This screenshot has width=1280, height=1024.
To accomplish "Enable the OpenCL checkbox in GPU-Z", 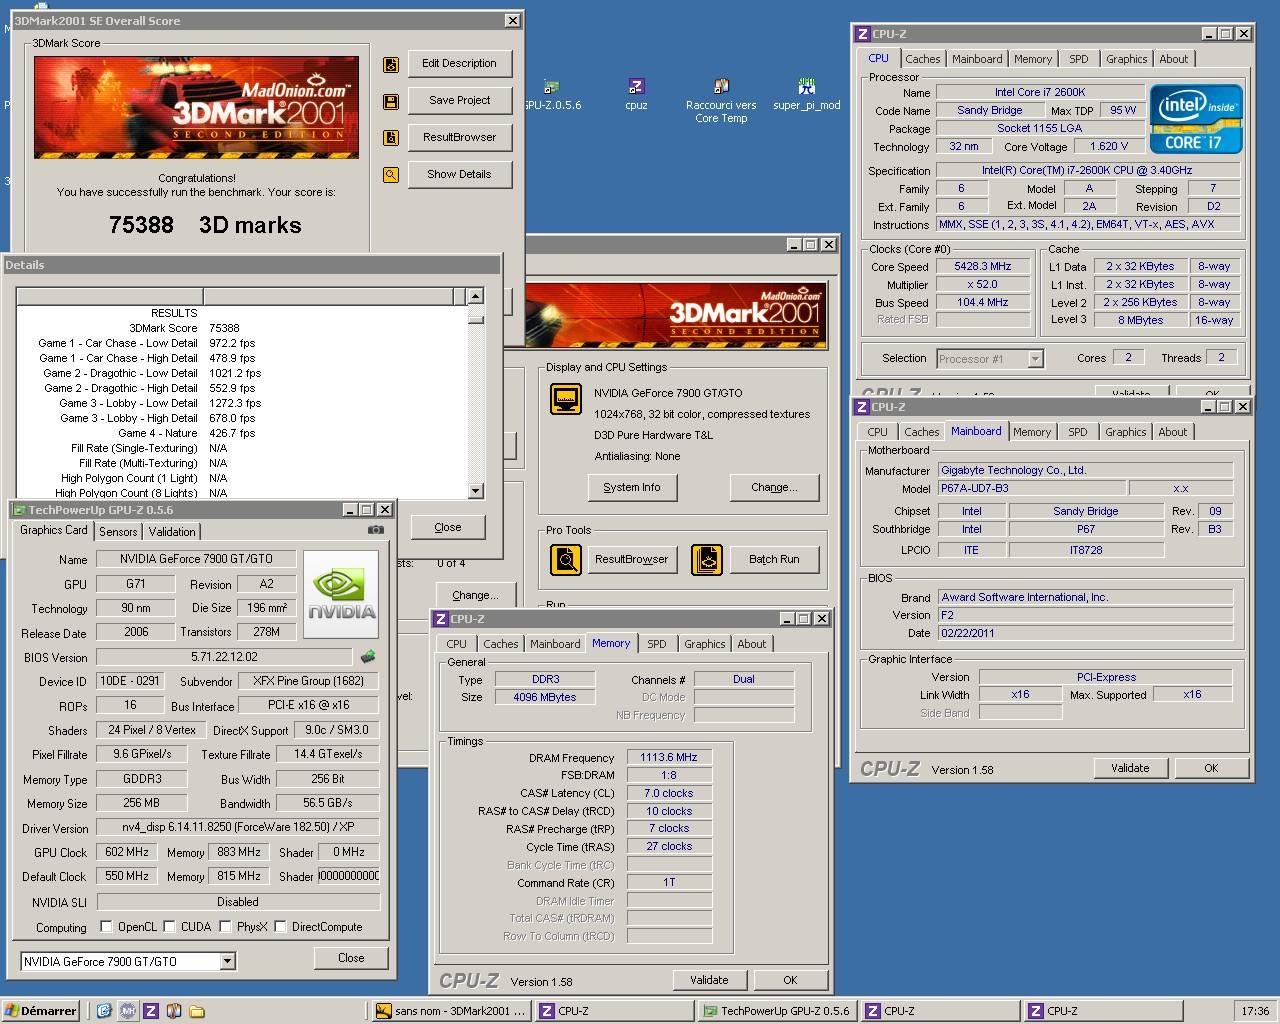I will click(x=106, y=927).
